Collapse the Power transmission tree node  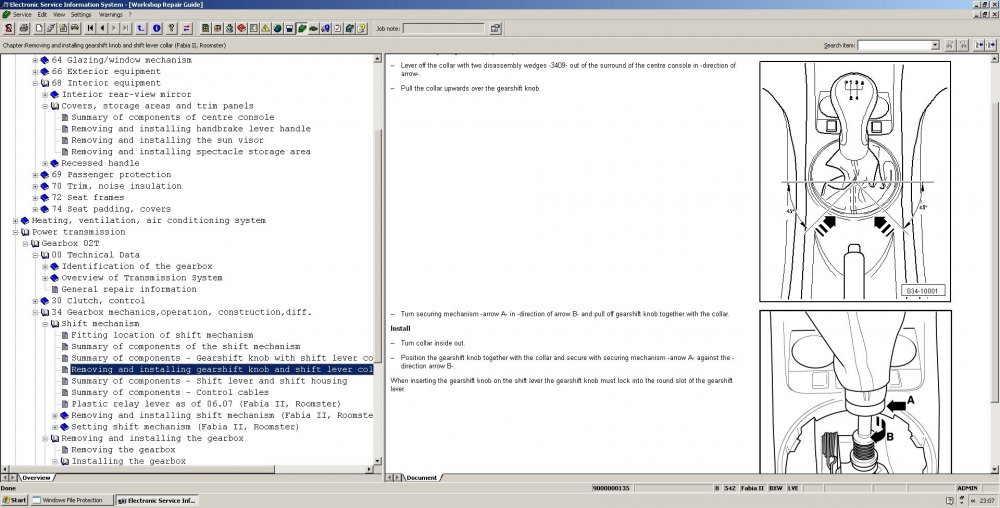pos(16,232)
